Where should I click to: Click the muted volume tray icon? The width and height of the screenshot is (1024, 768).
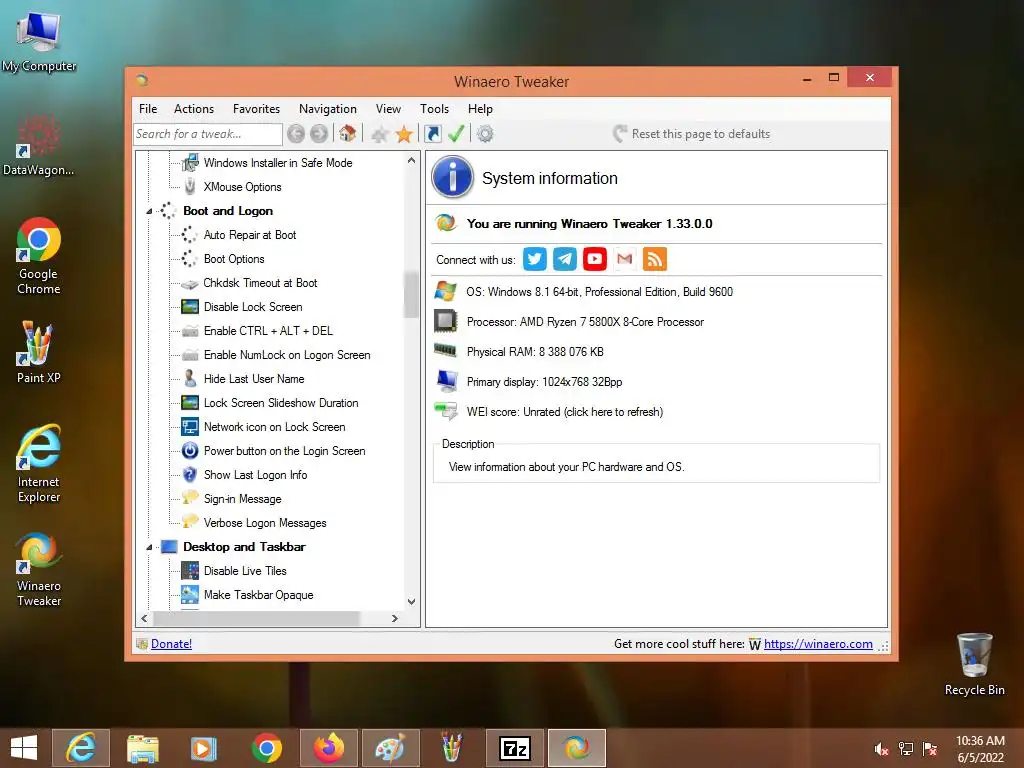click(x=881, y=749)
